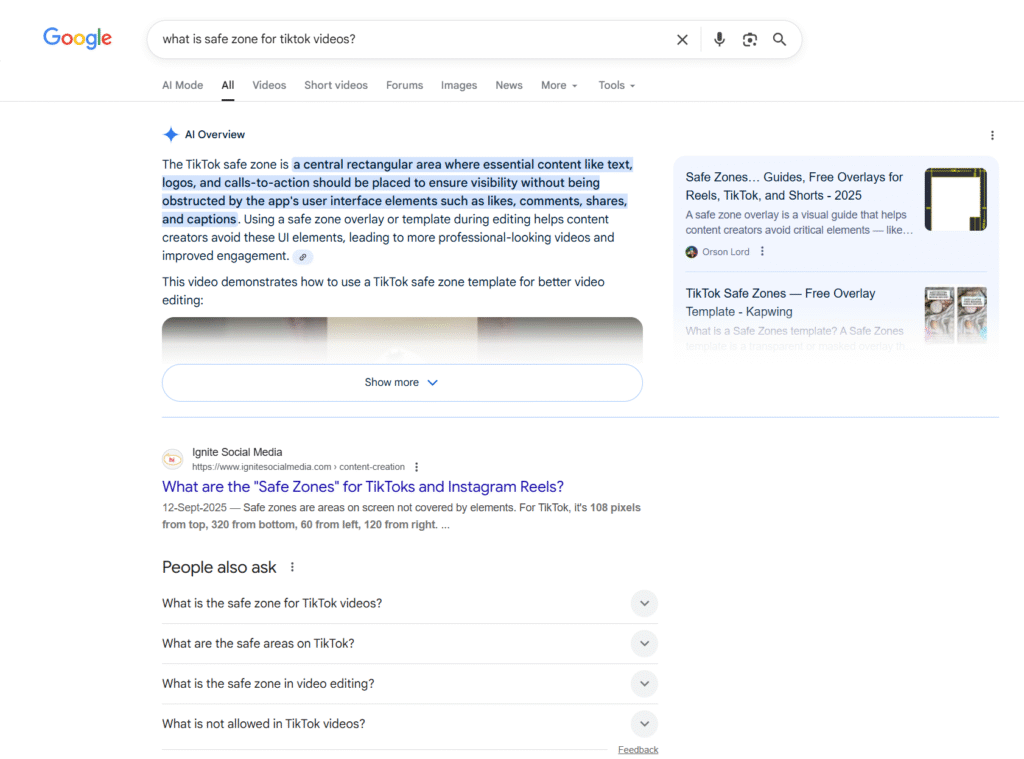
Task: Click the Kapwing safe zones thumbnail
Action: pyautogui.click(x=955, y=314)
